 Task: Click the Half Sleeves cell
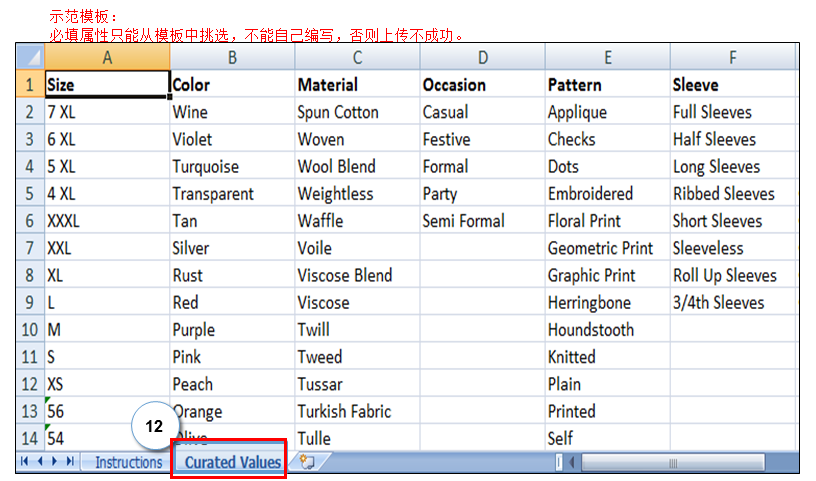(x=733, y=138)
